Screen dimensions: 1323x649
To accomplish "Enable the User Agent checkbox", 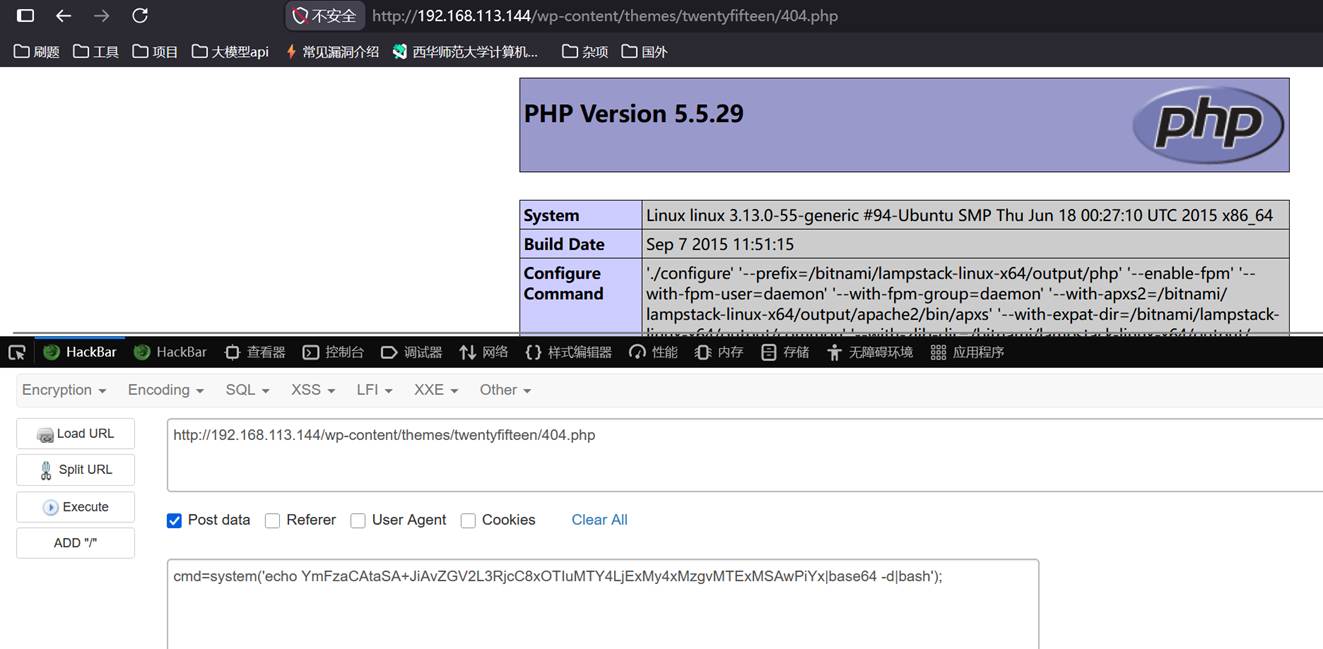I will [358, 521].
